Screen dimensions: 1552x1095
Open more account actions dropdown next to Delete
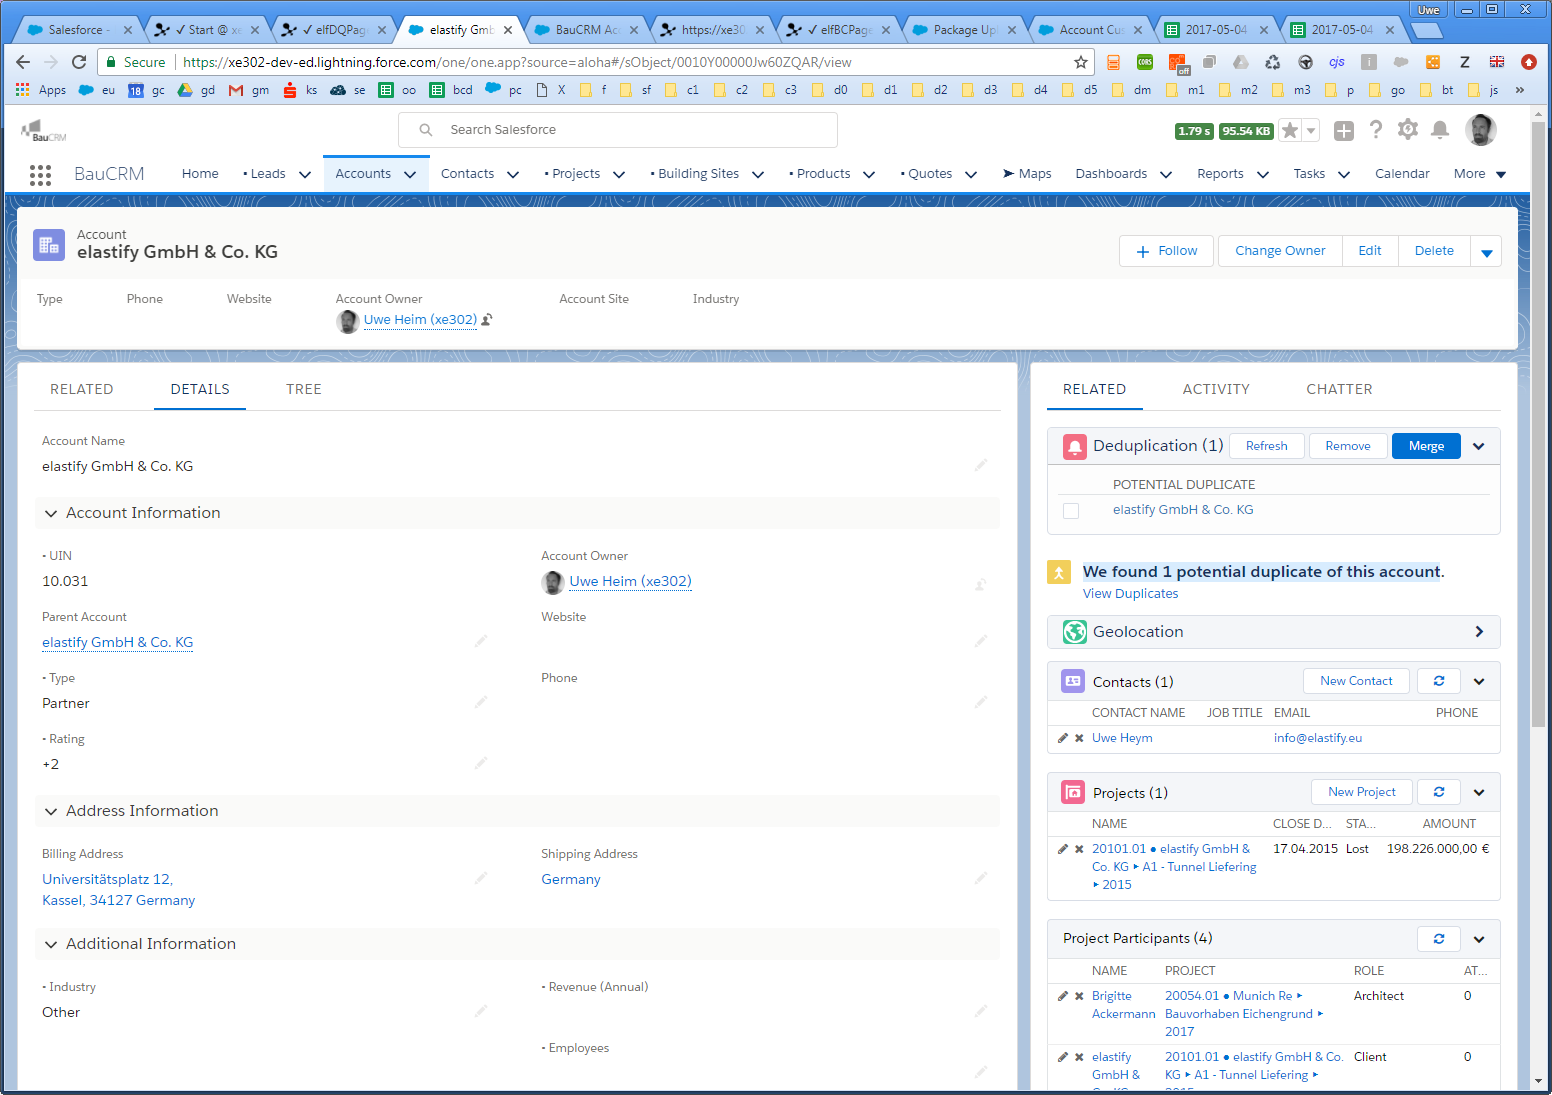tap(1486, 251)
